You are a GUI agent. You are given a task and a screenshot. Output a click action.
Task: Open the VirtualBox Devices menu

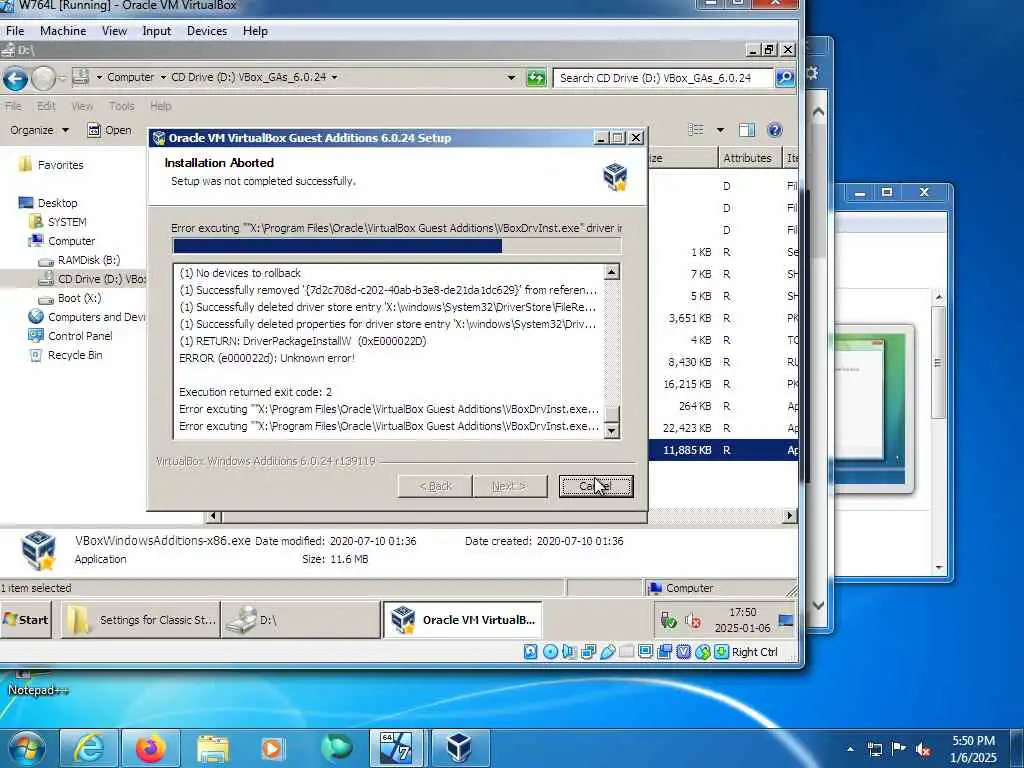(207, 31)
